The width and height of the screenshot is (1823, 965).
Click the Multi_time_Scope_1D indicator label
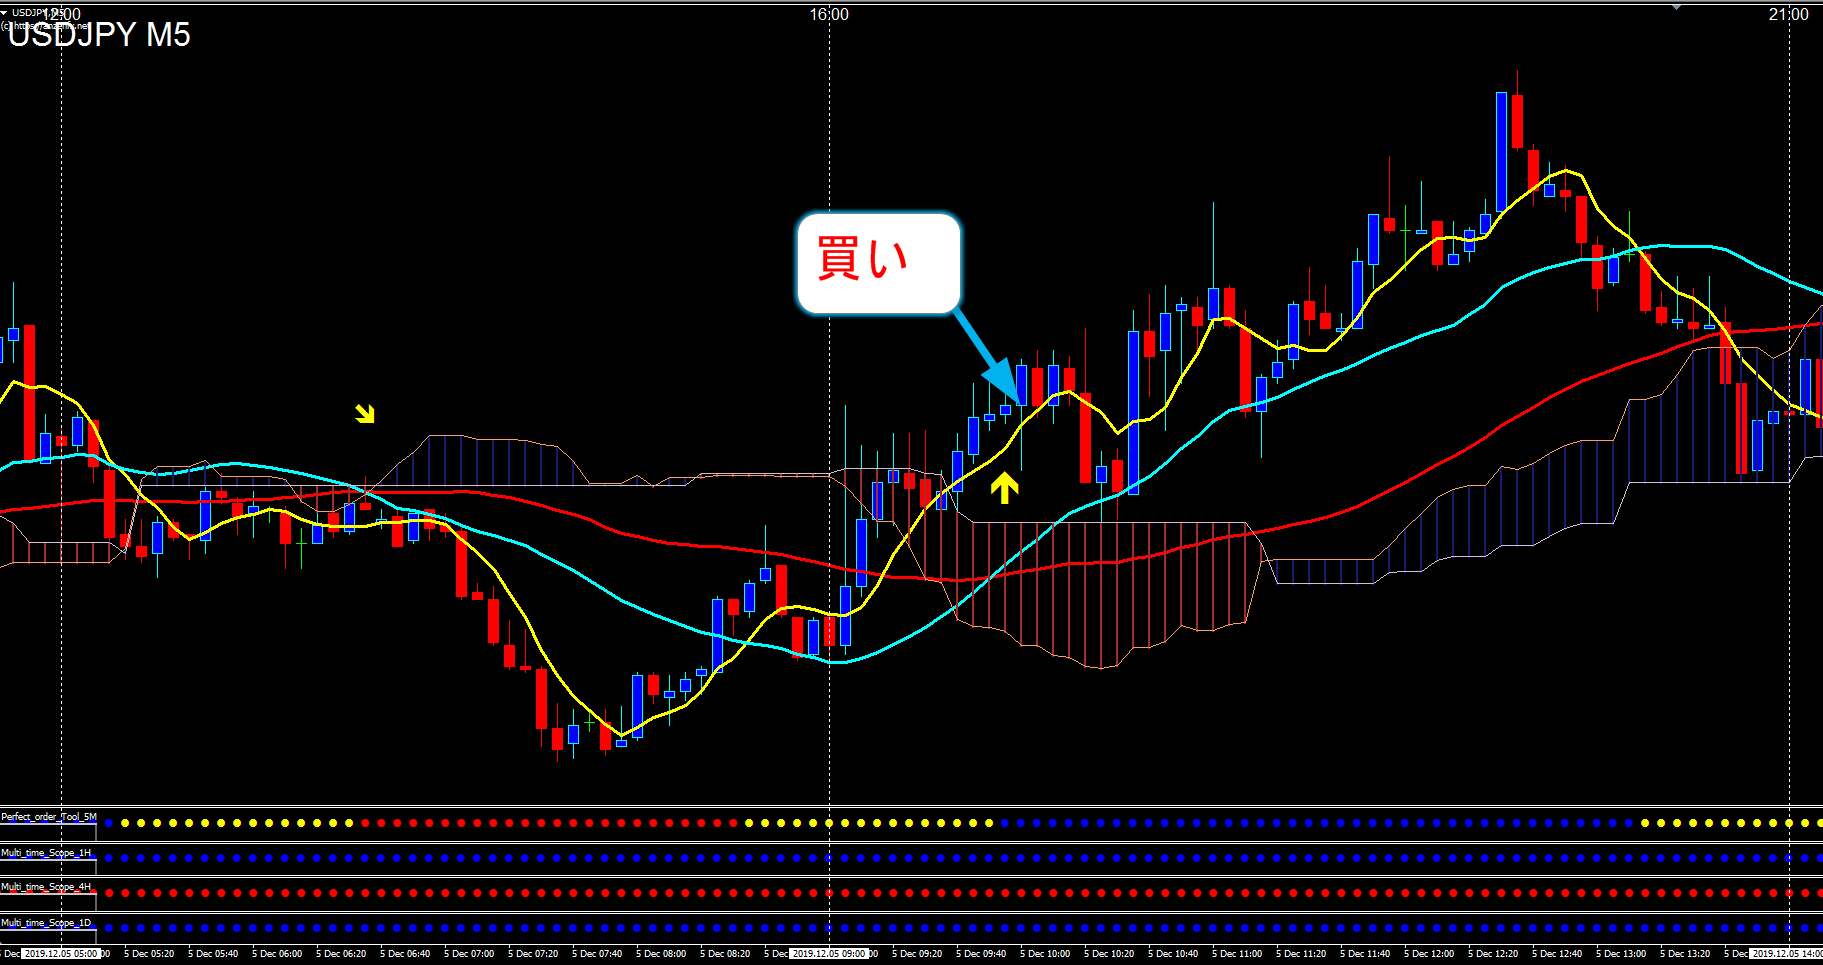(46, 923)
